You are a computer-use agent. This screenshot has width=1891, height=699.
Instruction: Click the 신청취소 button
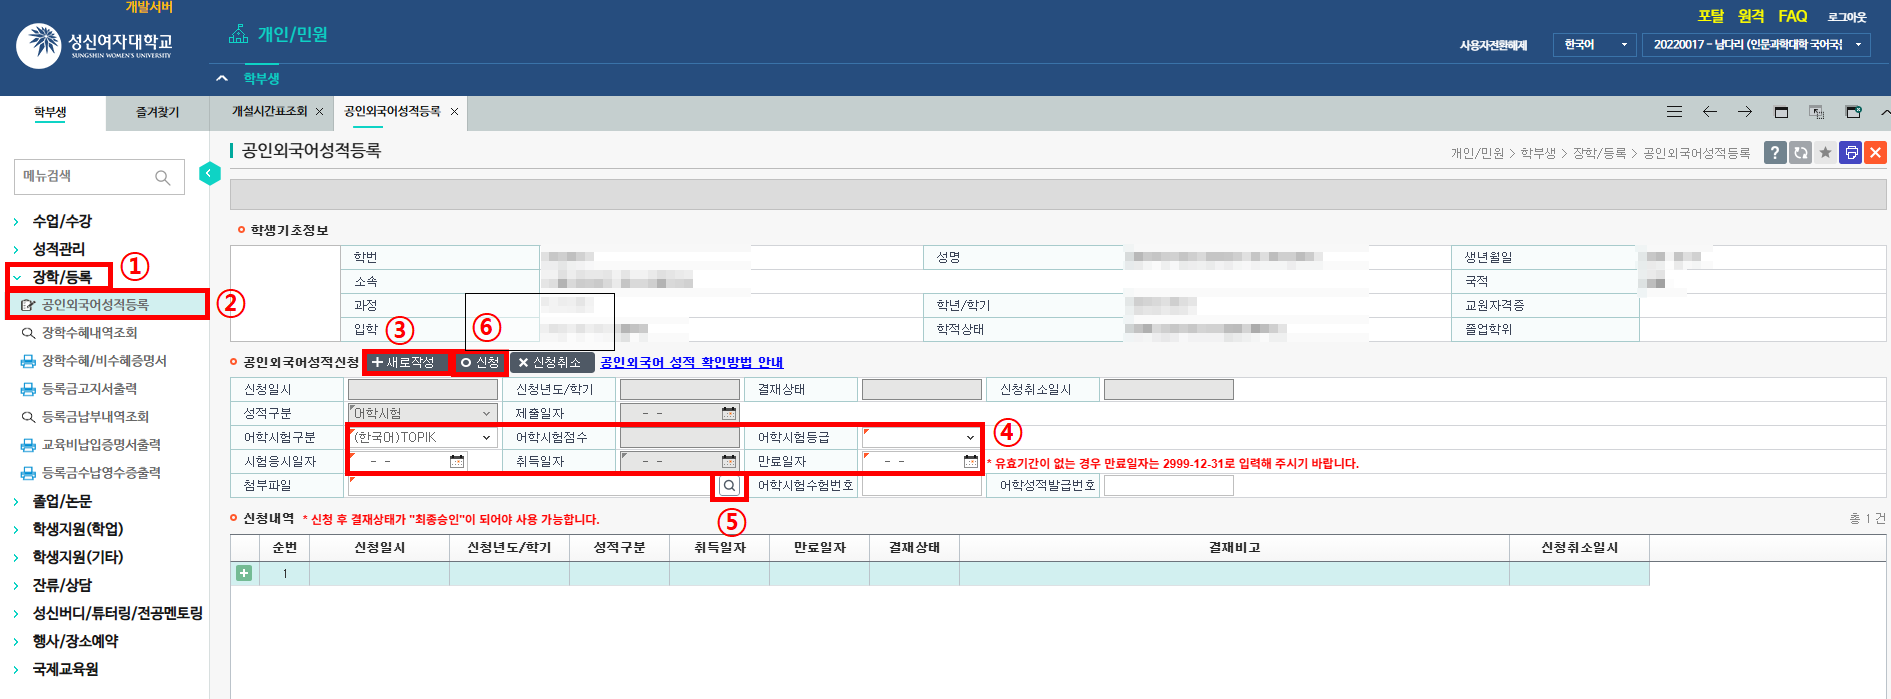[x=551, y=362]
